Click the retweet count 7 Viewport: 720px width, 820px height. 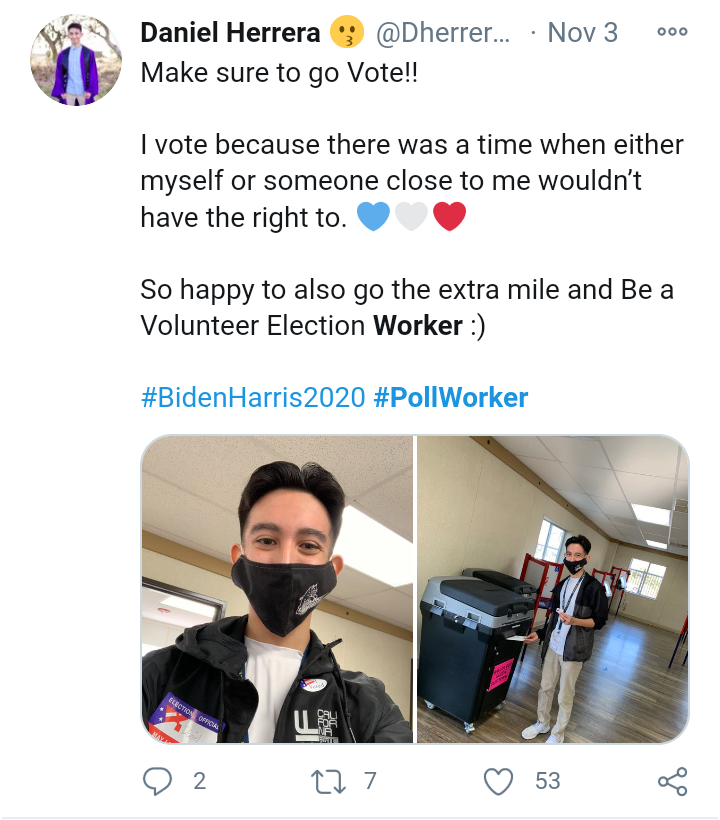tap(370, 781)
